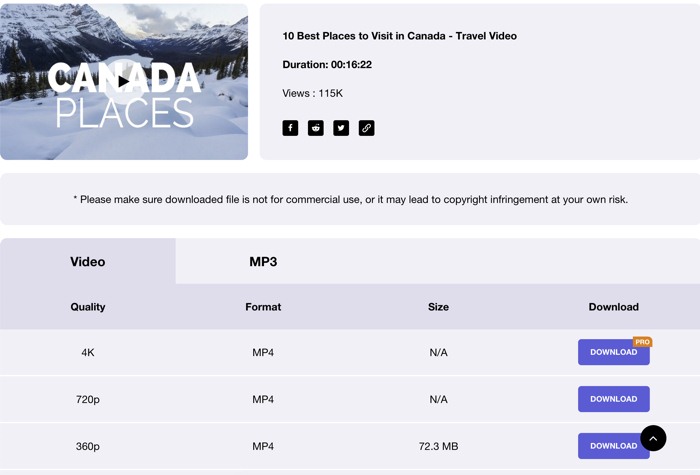This screenshot has height=475, width=700.
Task: Share video on Reddit icon
Action: pos(316,128)
